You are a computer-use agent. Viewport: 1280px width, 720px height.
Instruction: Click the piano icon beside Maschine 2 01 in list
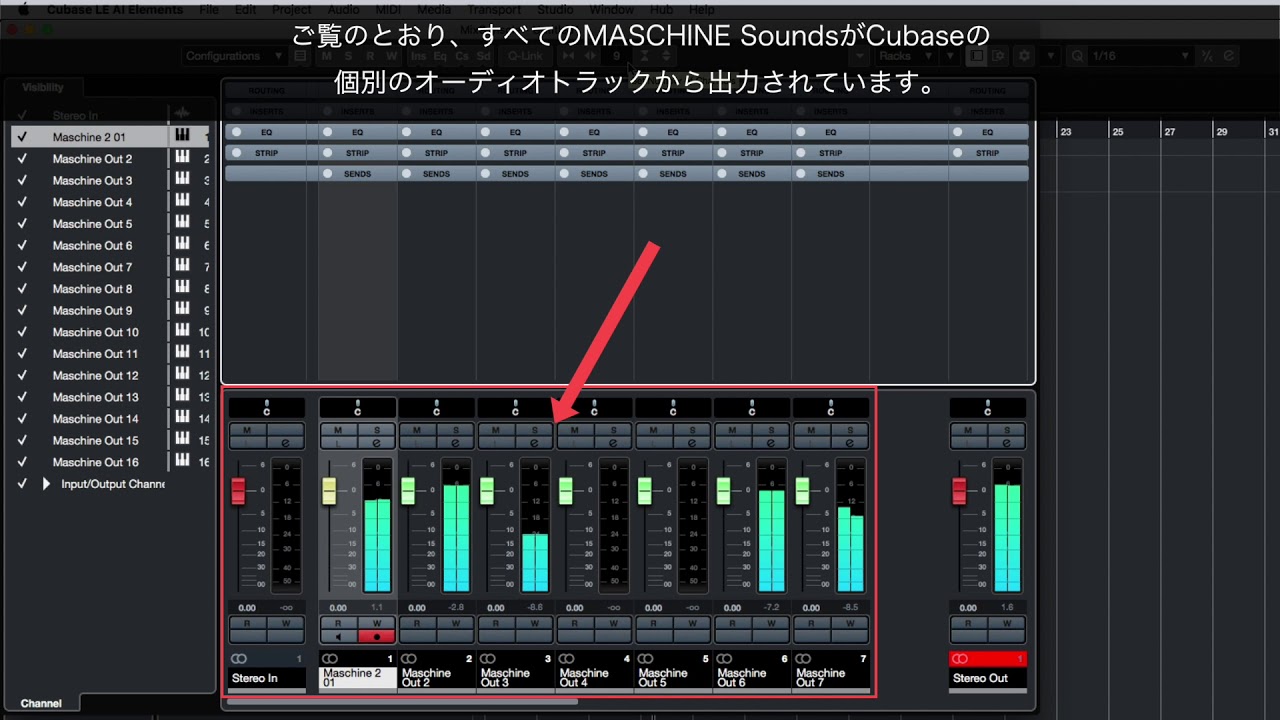click(x=182, y=136)
